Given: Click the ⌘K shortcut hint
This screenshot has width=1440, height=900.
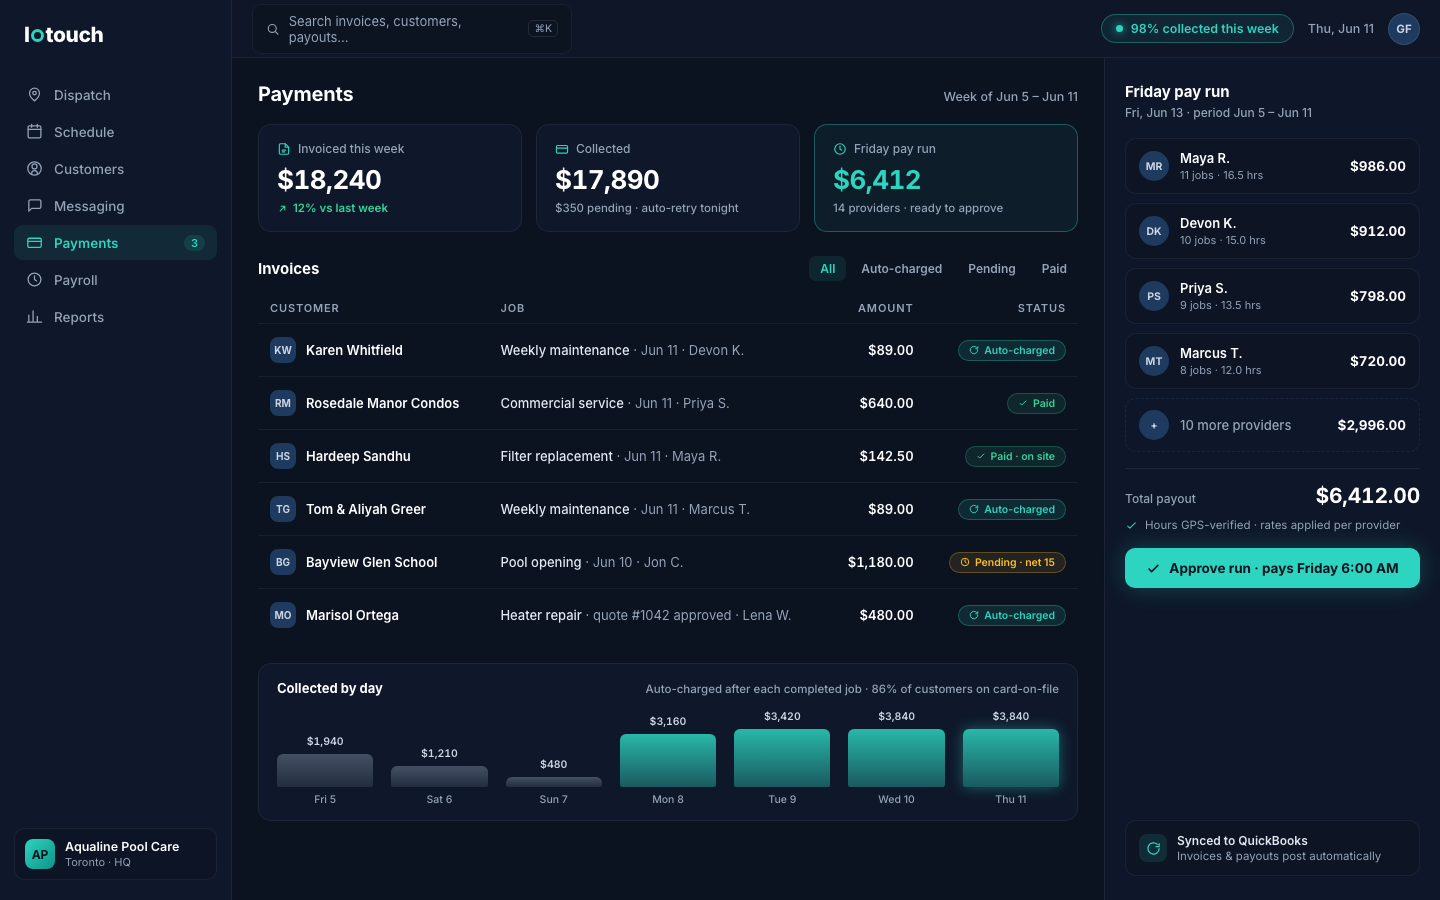Looking at the screenshot, I should tap(543, 29).
